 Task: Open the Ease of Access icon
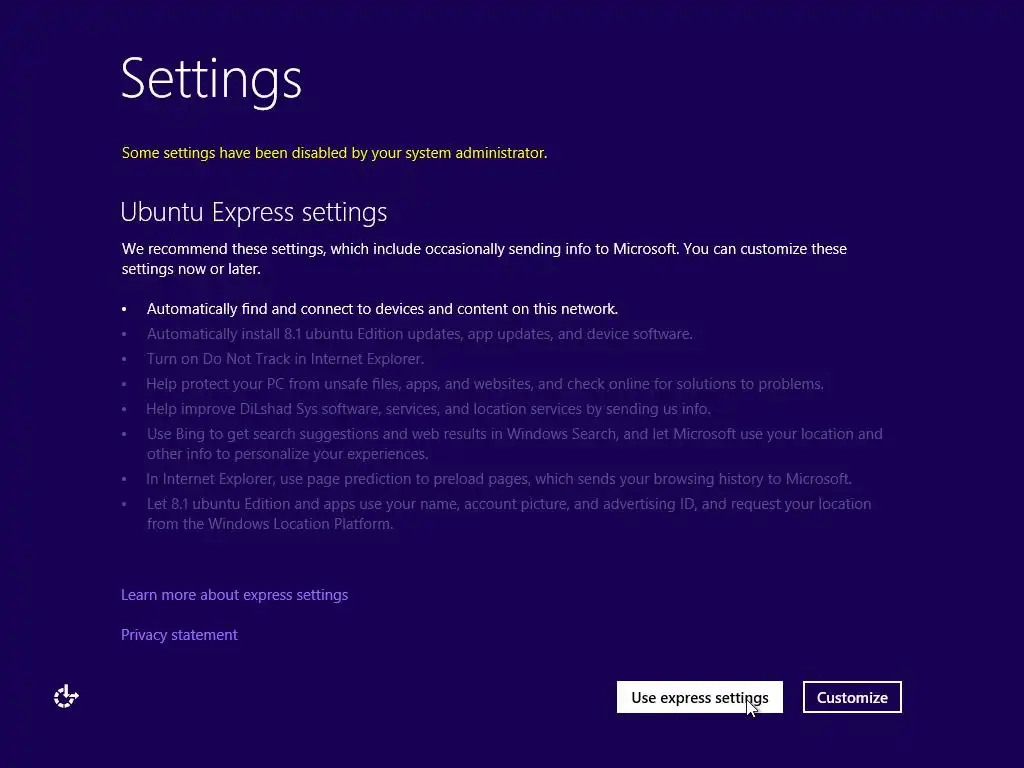coord(66,697)
